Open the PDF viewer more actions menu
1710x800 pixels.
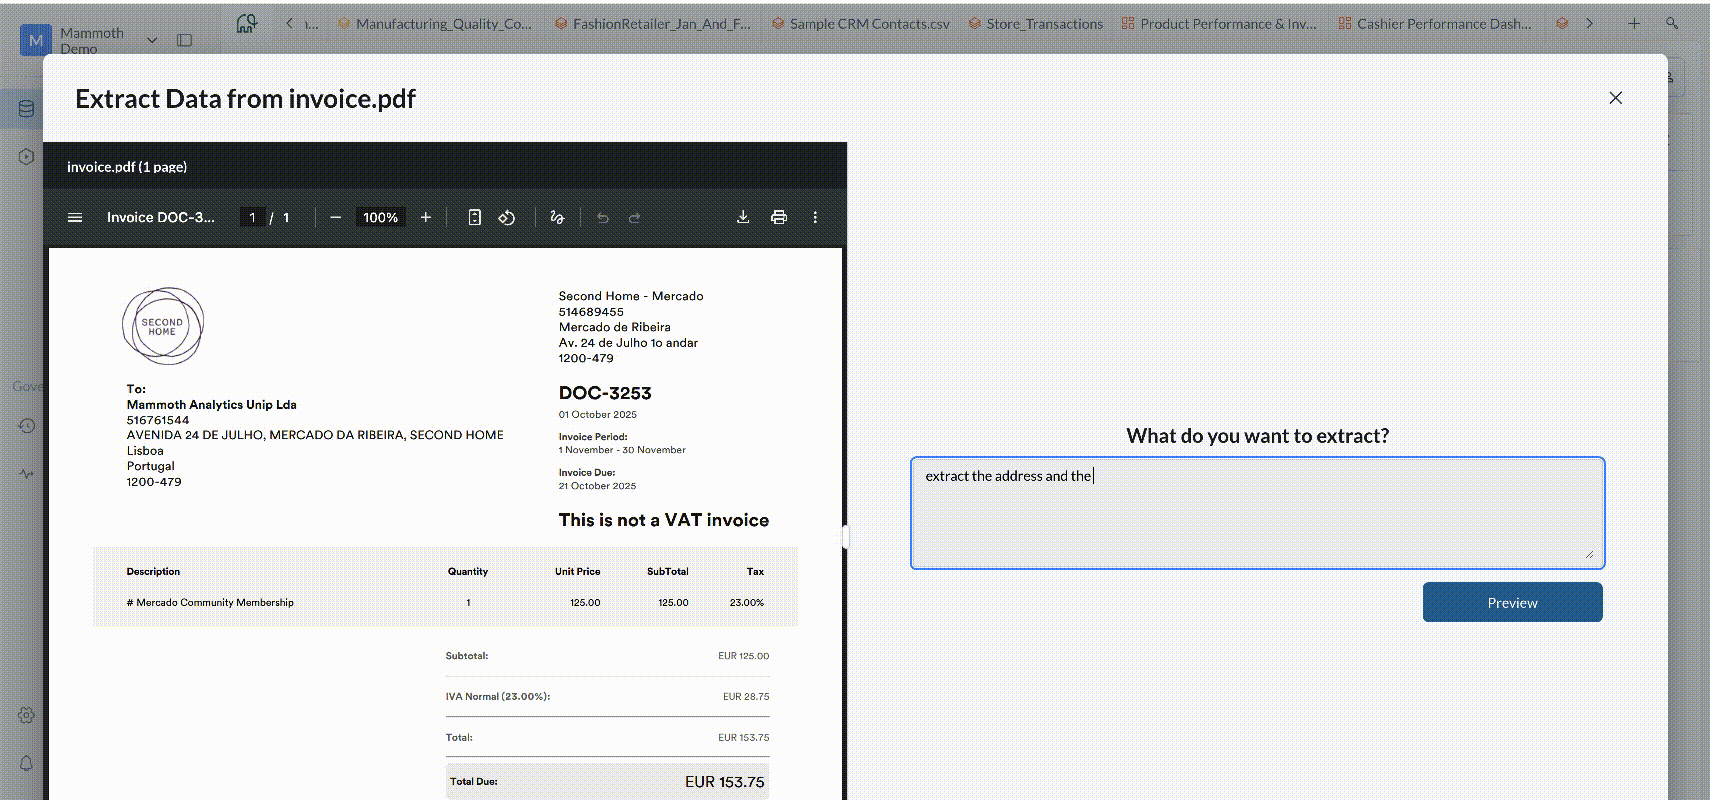pos(815,217)
